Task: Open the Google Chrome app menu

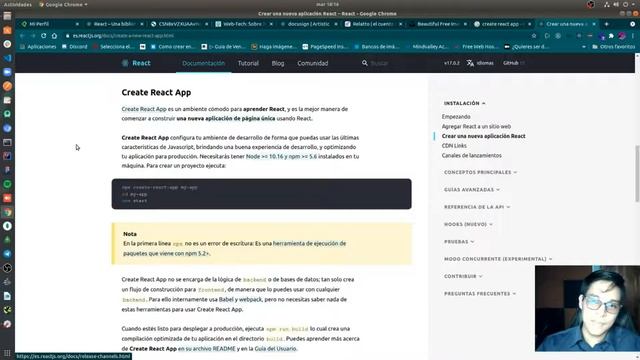Action: pos(63,4)
